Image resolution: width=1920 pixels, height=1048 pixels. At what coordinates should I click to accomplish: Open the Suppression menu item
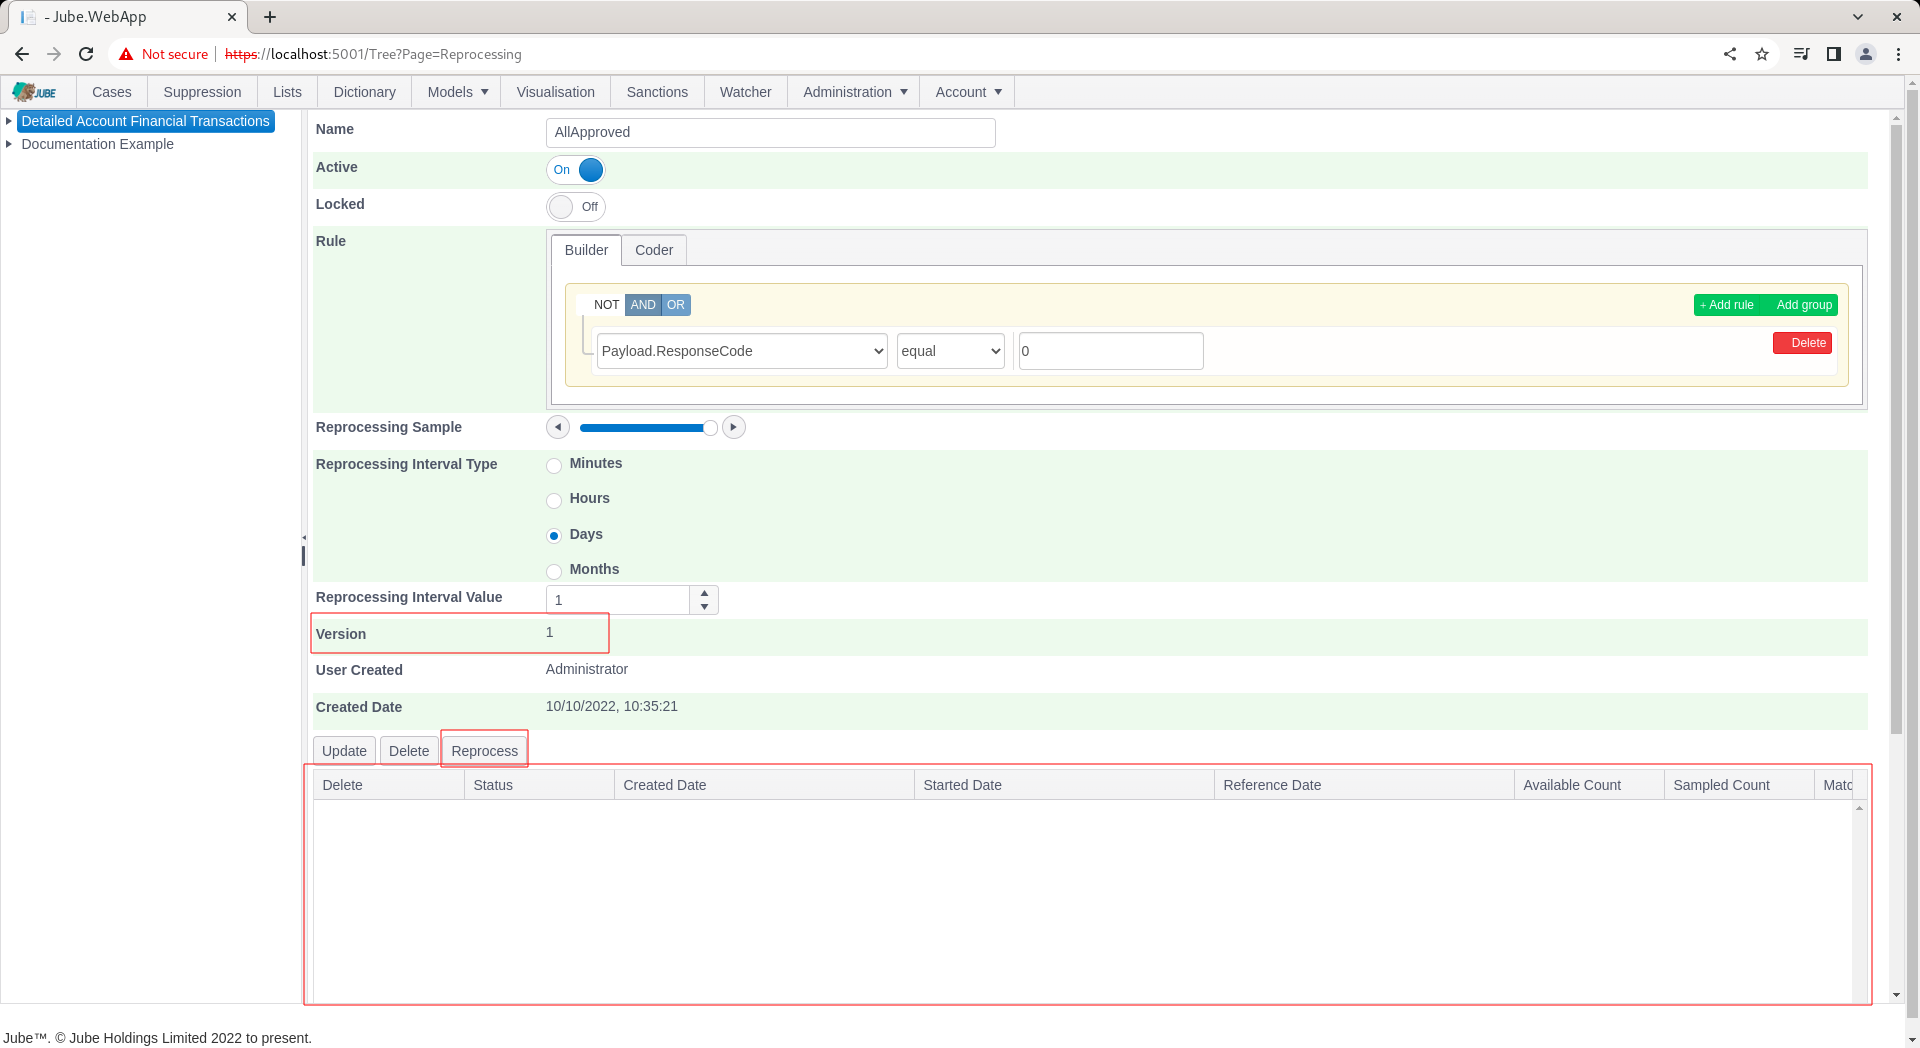202,92
